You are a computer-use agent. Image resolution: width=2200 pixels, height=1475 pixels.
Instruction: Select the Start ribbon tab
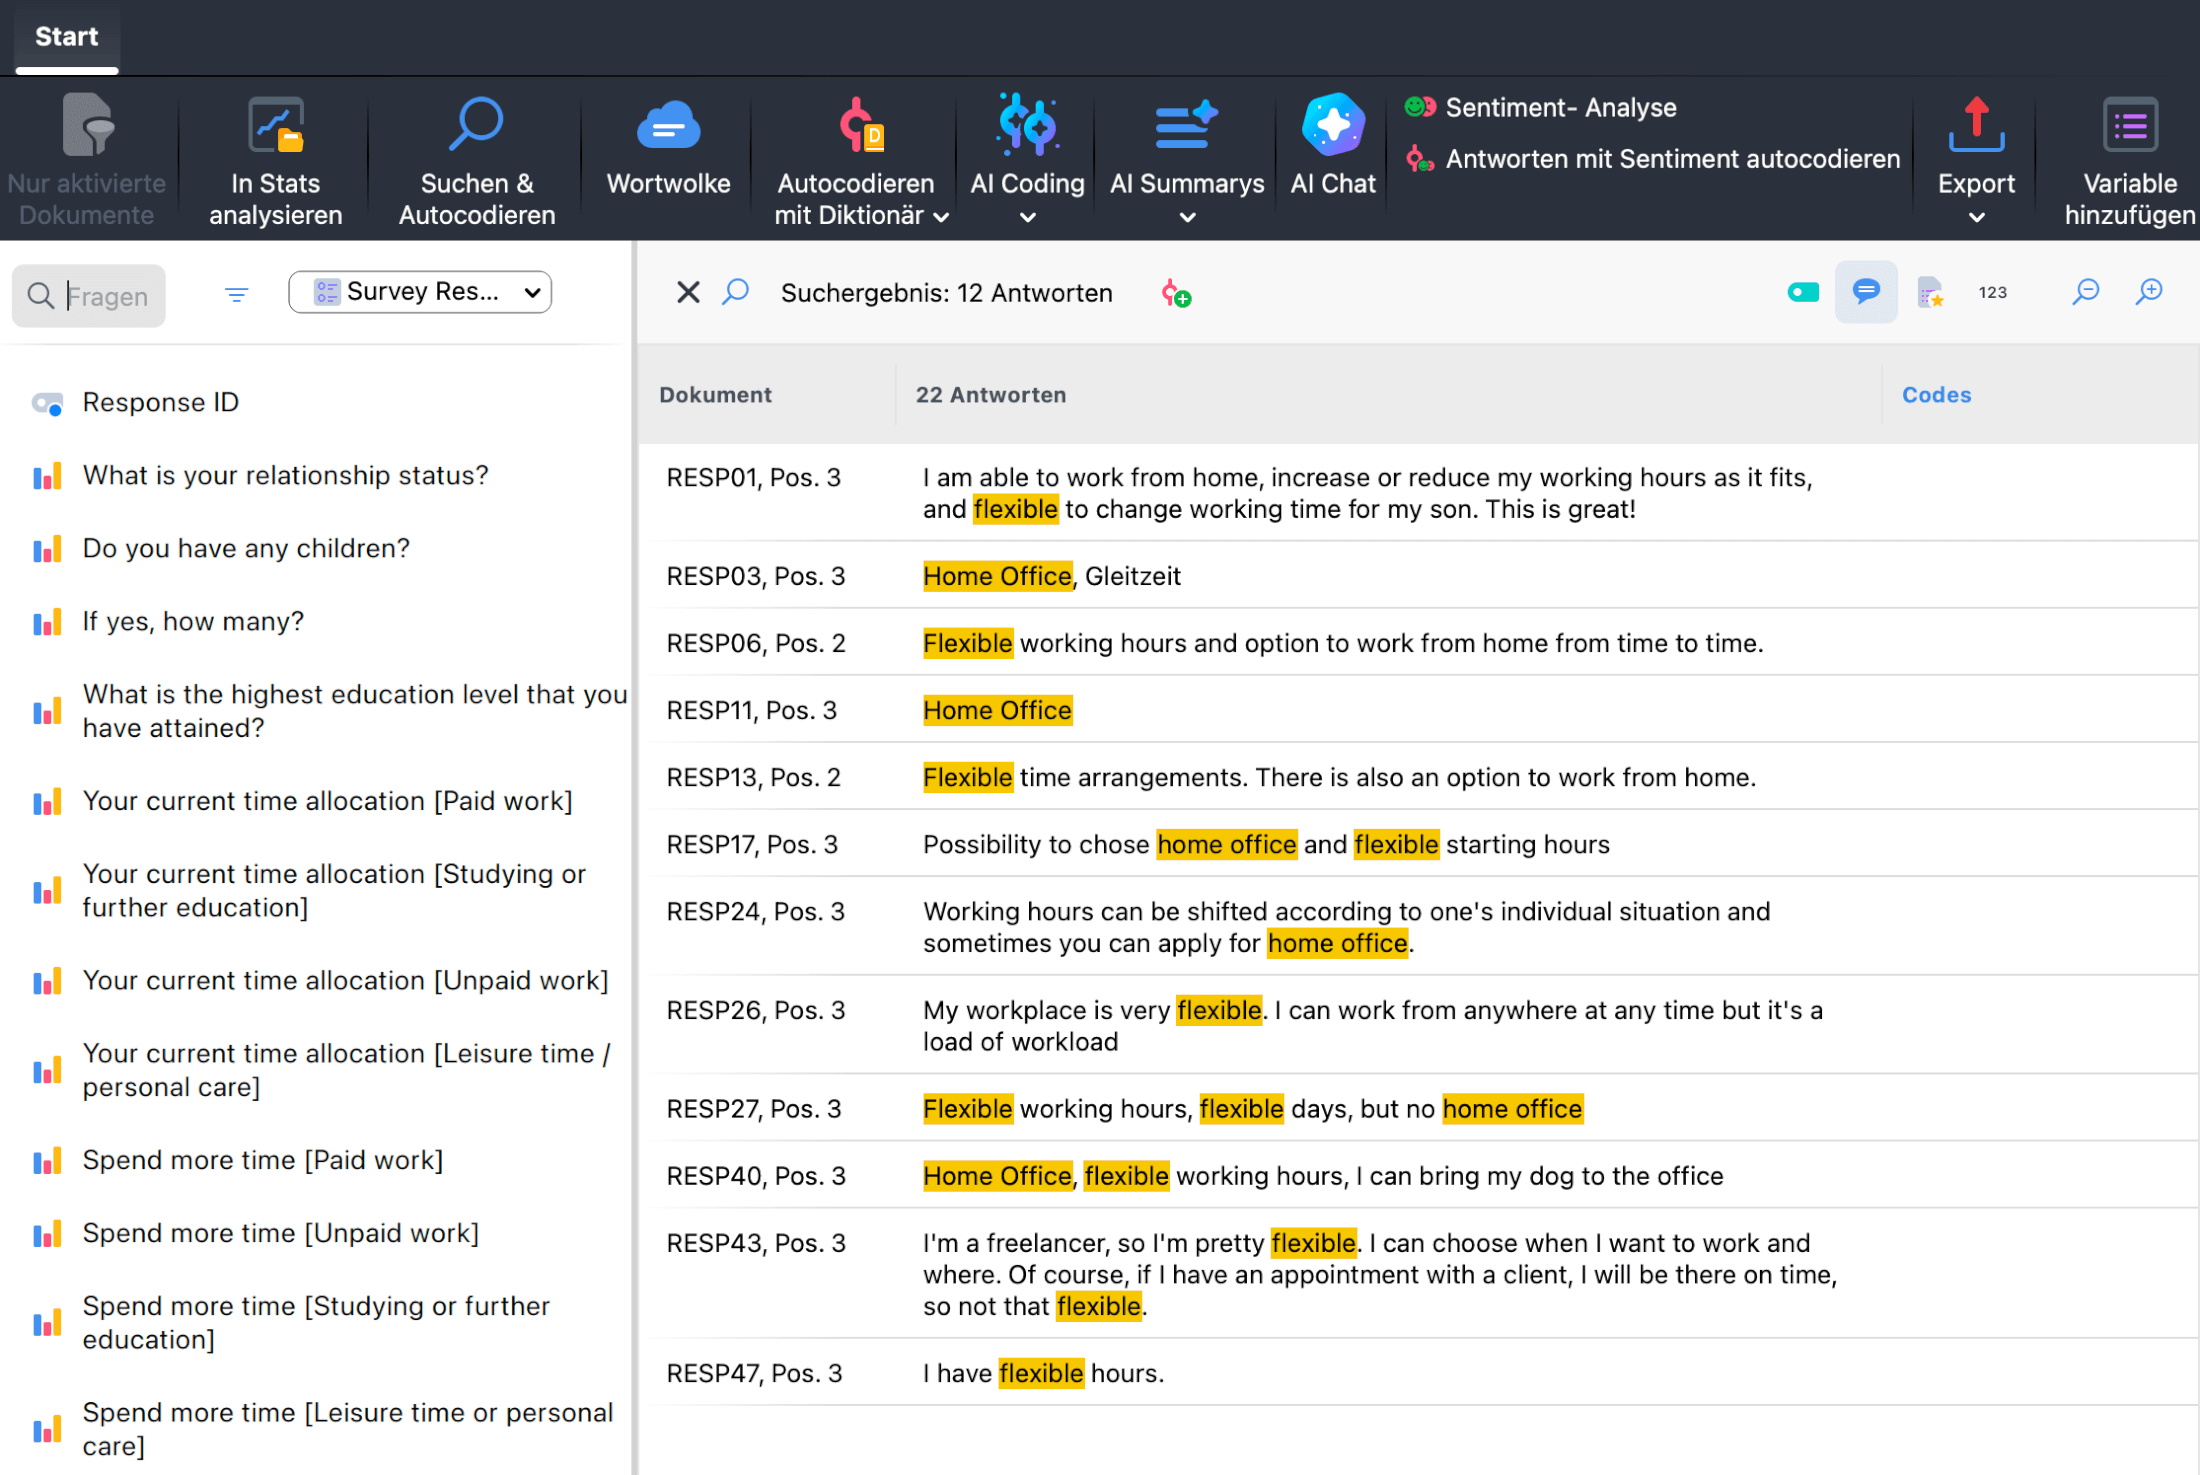click(66, 37)
